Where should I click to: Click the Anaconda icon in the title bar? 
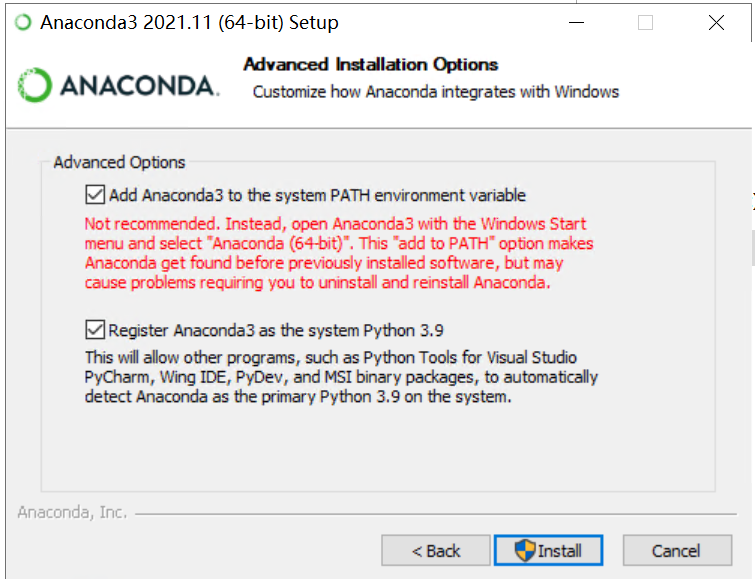tap(22, 23)
